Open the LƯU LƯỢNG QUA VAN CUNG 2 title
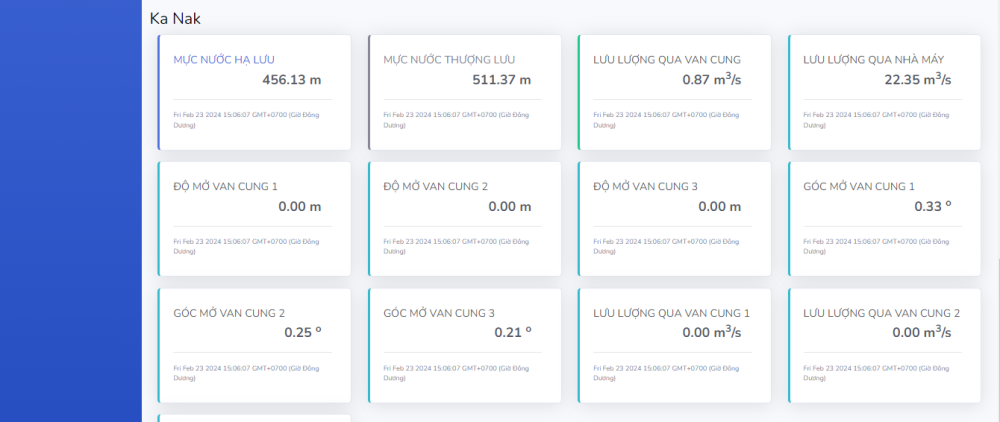1000x422 pixels. click(881, 313)
